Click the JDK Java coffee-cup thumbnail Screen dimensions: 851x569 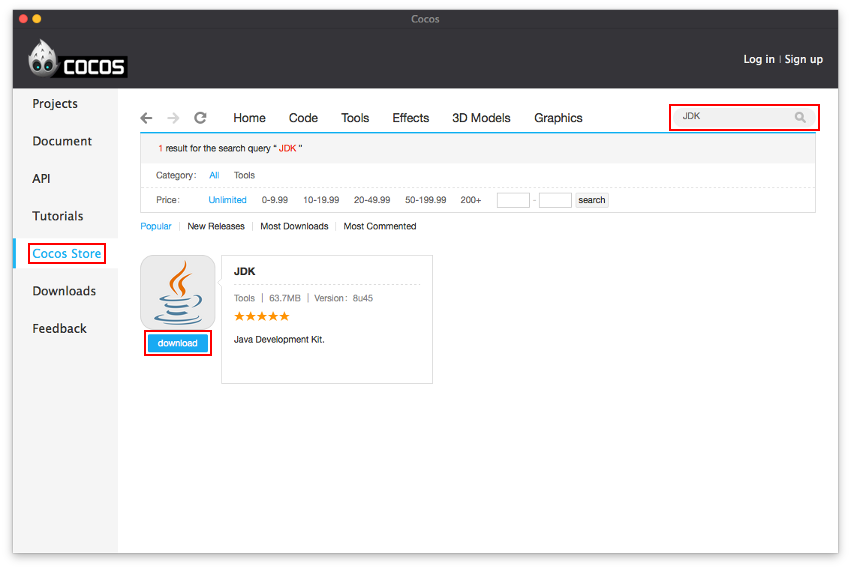tap(178, 292)
